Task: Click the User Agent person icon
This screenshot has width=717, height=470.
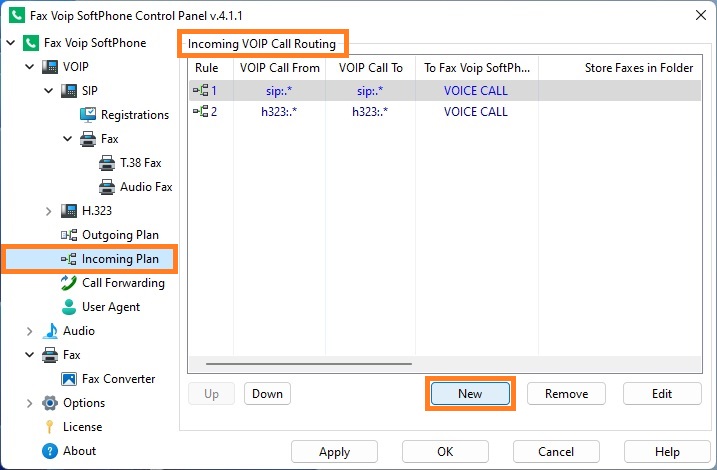Action: [69, 307]
